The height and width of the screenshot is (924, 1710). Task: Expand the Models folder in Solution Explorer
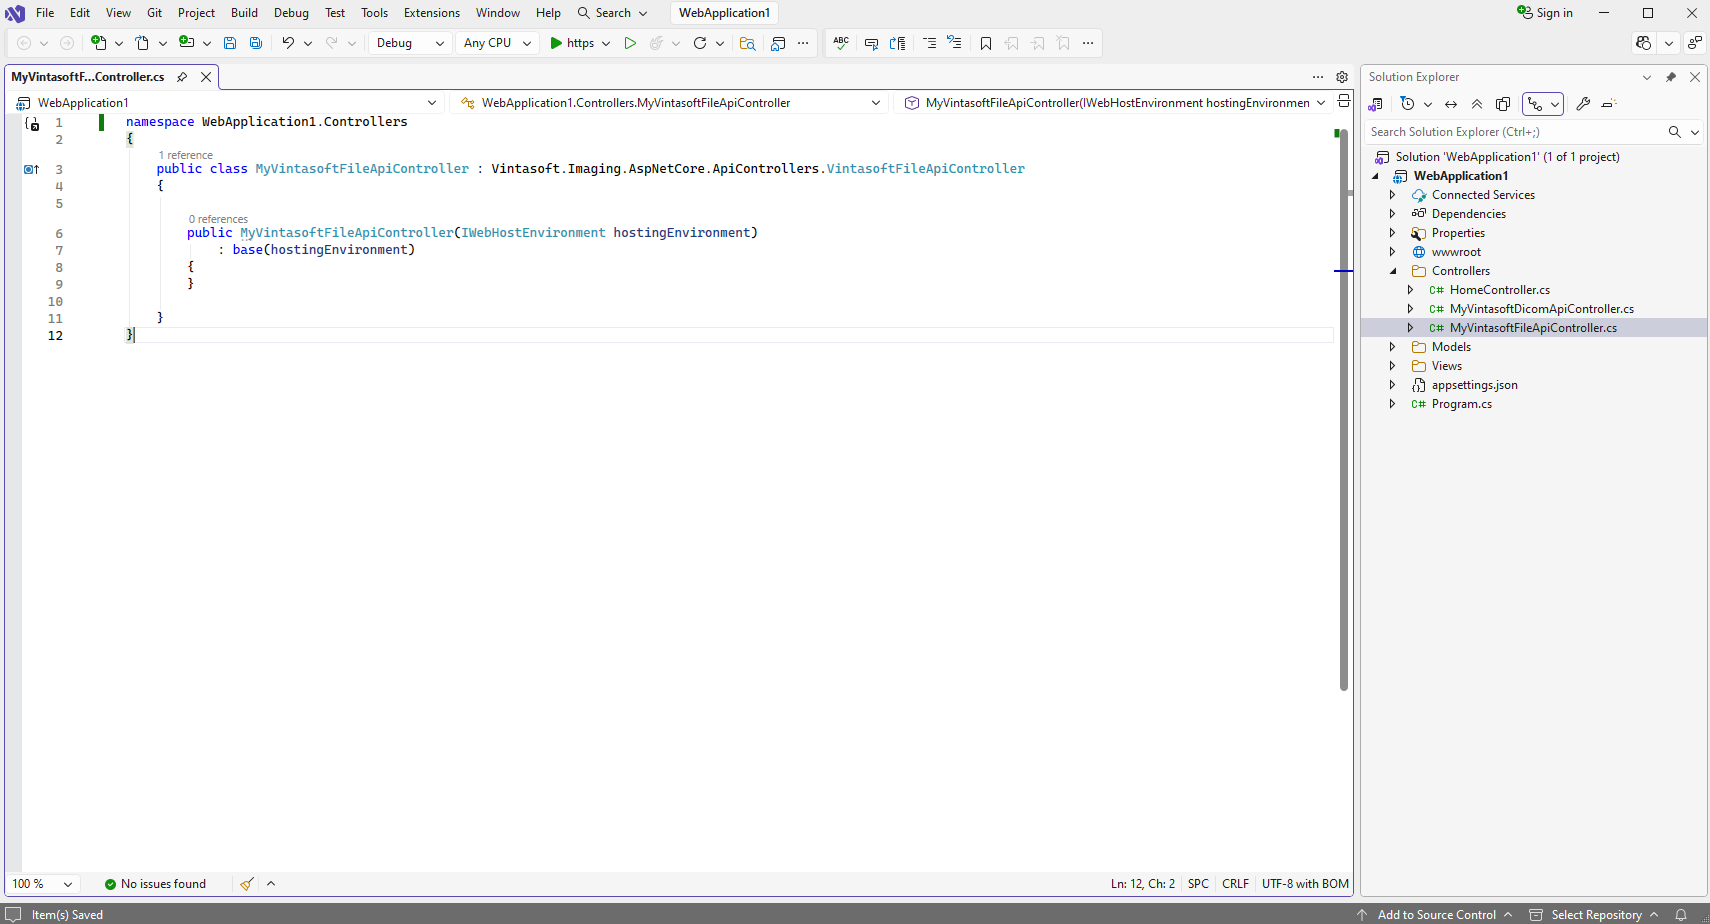(1392, 347)
